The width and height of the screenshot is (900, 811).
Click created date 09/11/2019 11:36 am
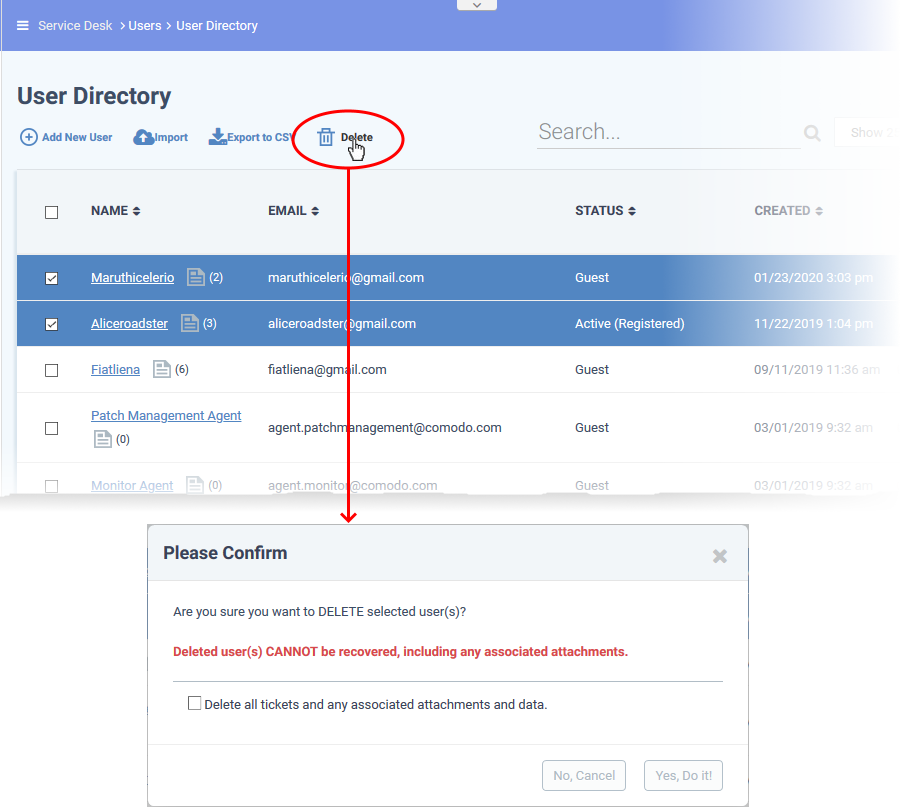(x=817, y=369)
